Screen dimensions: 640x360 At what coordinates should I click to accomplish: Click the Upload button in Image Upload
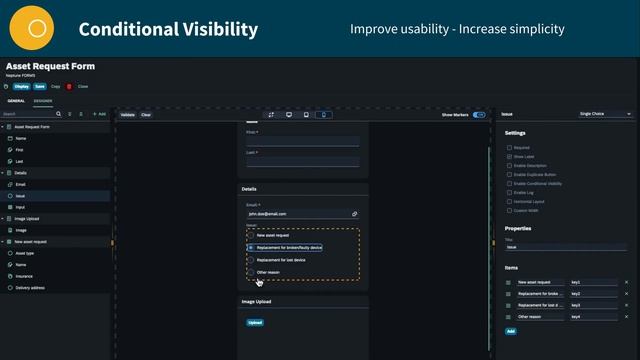pos(255,322)
